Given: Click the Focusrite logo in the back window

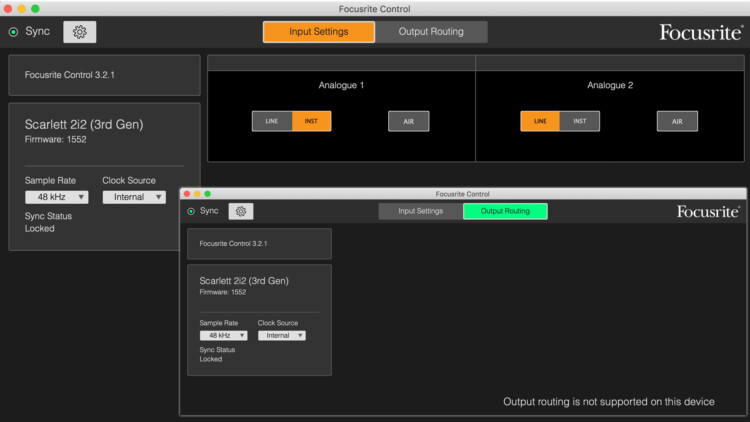Looking at the screenshot, I should pos(701,33).
